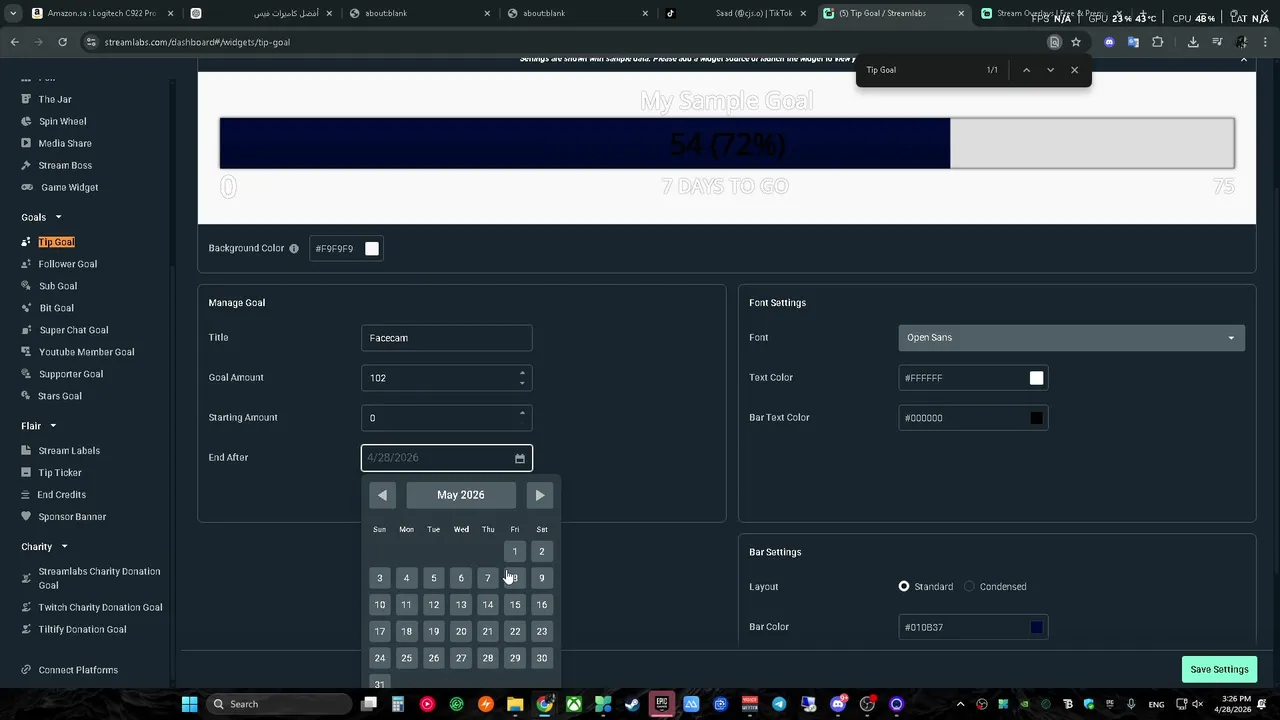Click the Sub Goal star icon
This screenshot has height=720, width=1280.
click(x=27, y=286)
